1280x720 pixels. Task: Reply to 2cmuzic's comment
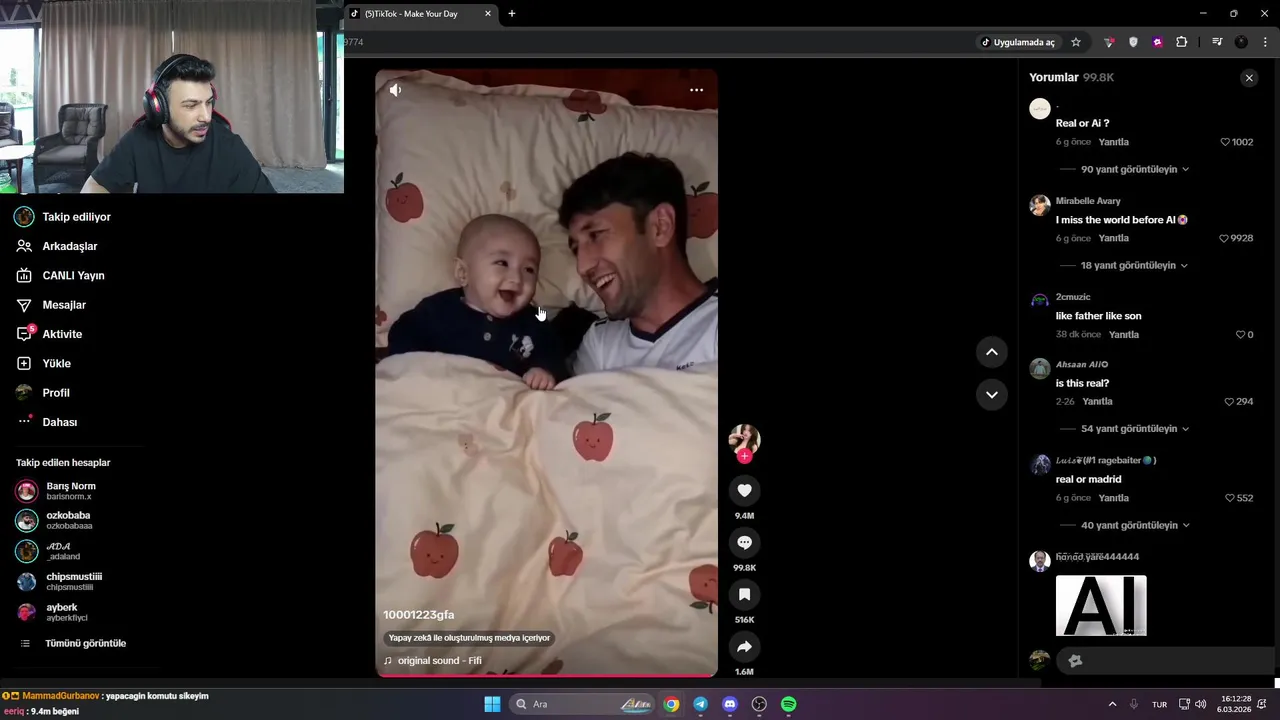[x=1123, y=334]
